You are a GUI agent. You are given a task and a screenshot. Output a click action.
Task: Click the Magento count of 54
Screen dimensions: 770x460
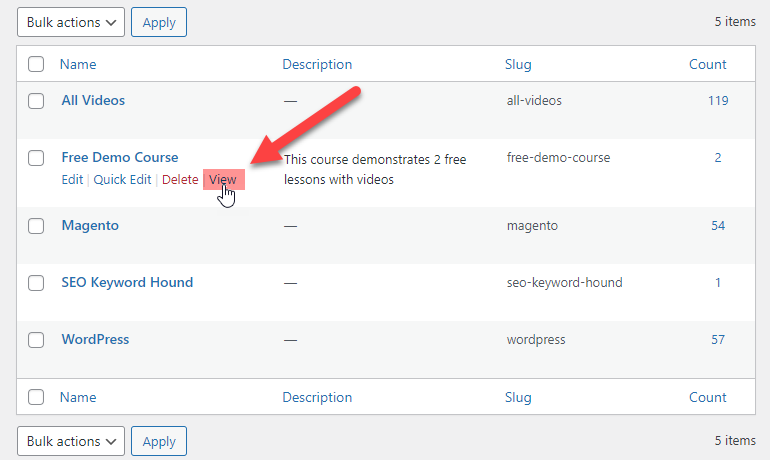click(x=718, y=226)
